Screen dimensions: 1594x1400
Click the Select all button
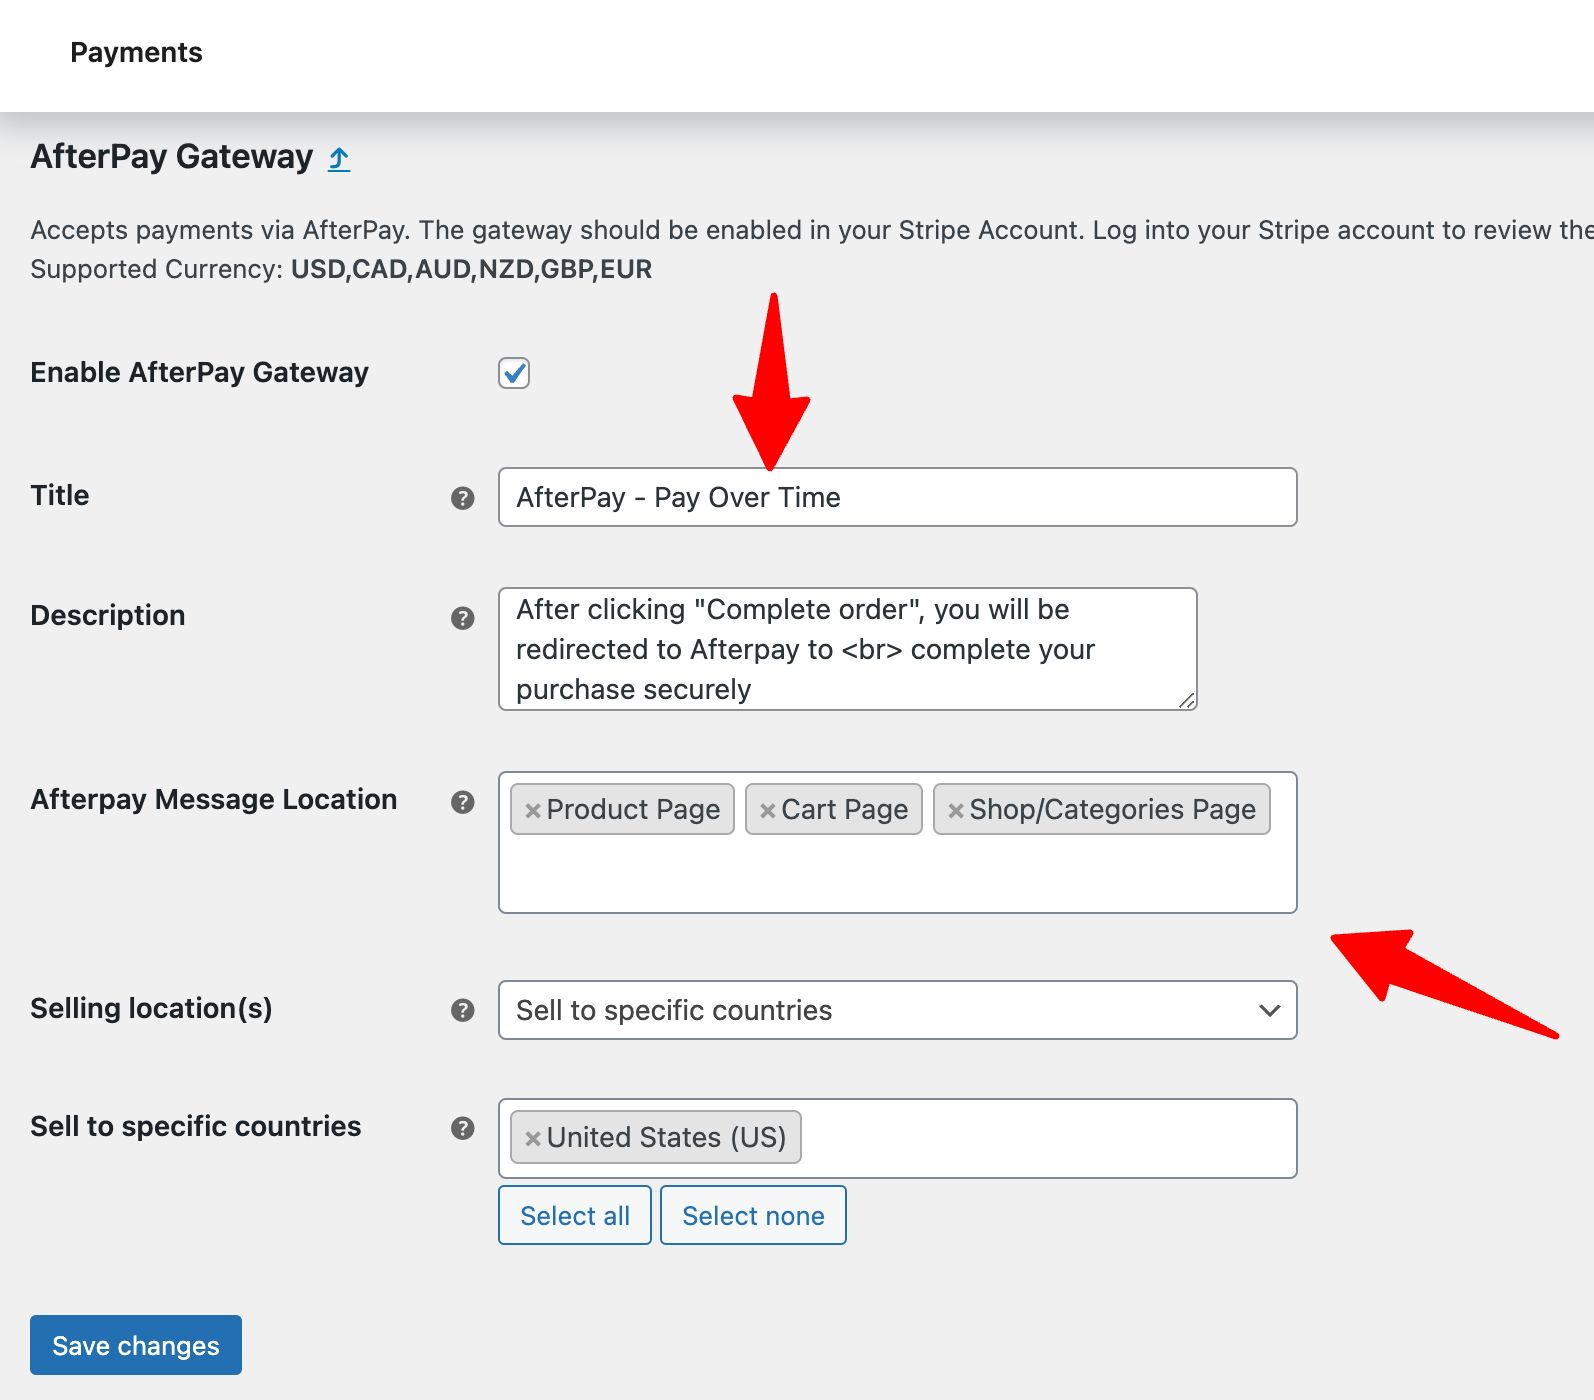point(575,1215)
